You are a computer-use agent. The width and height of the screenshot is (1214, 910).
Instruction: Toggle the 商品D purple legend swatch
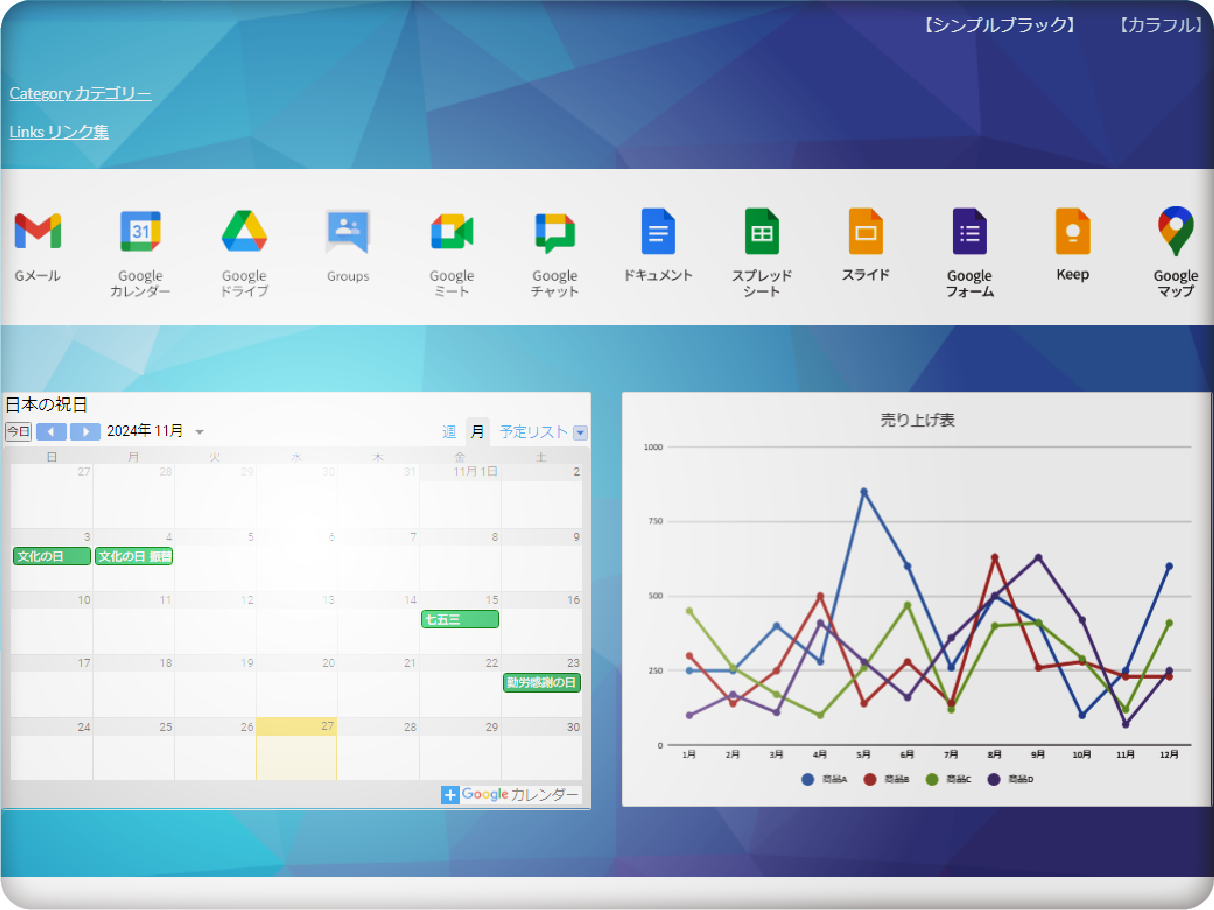pos(994,779)
